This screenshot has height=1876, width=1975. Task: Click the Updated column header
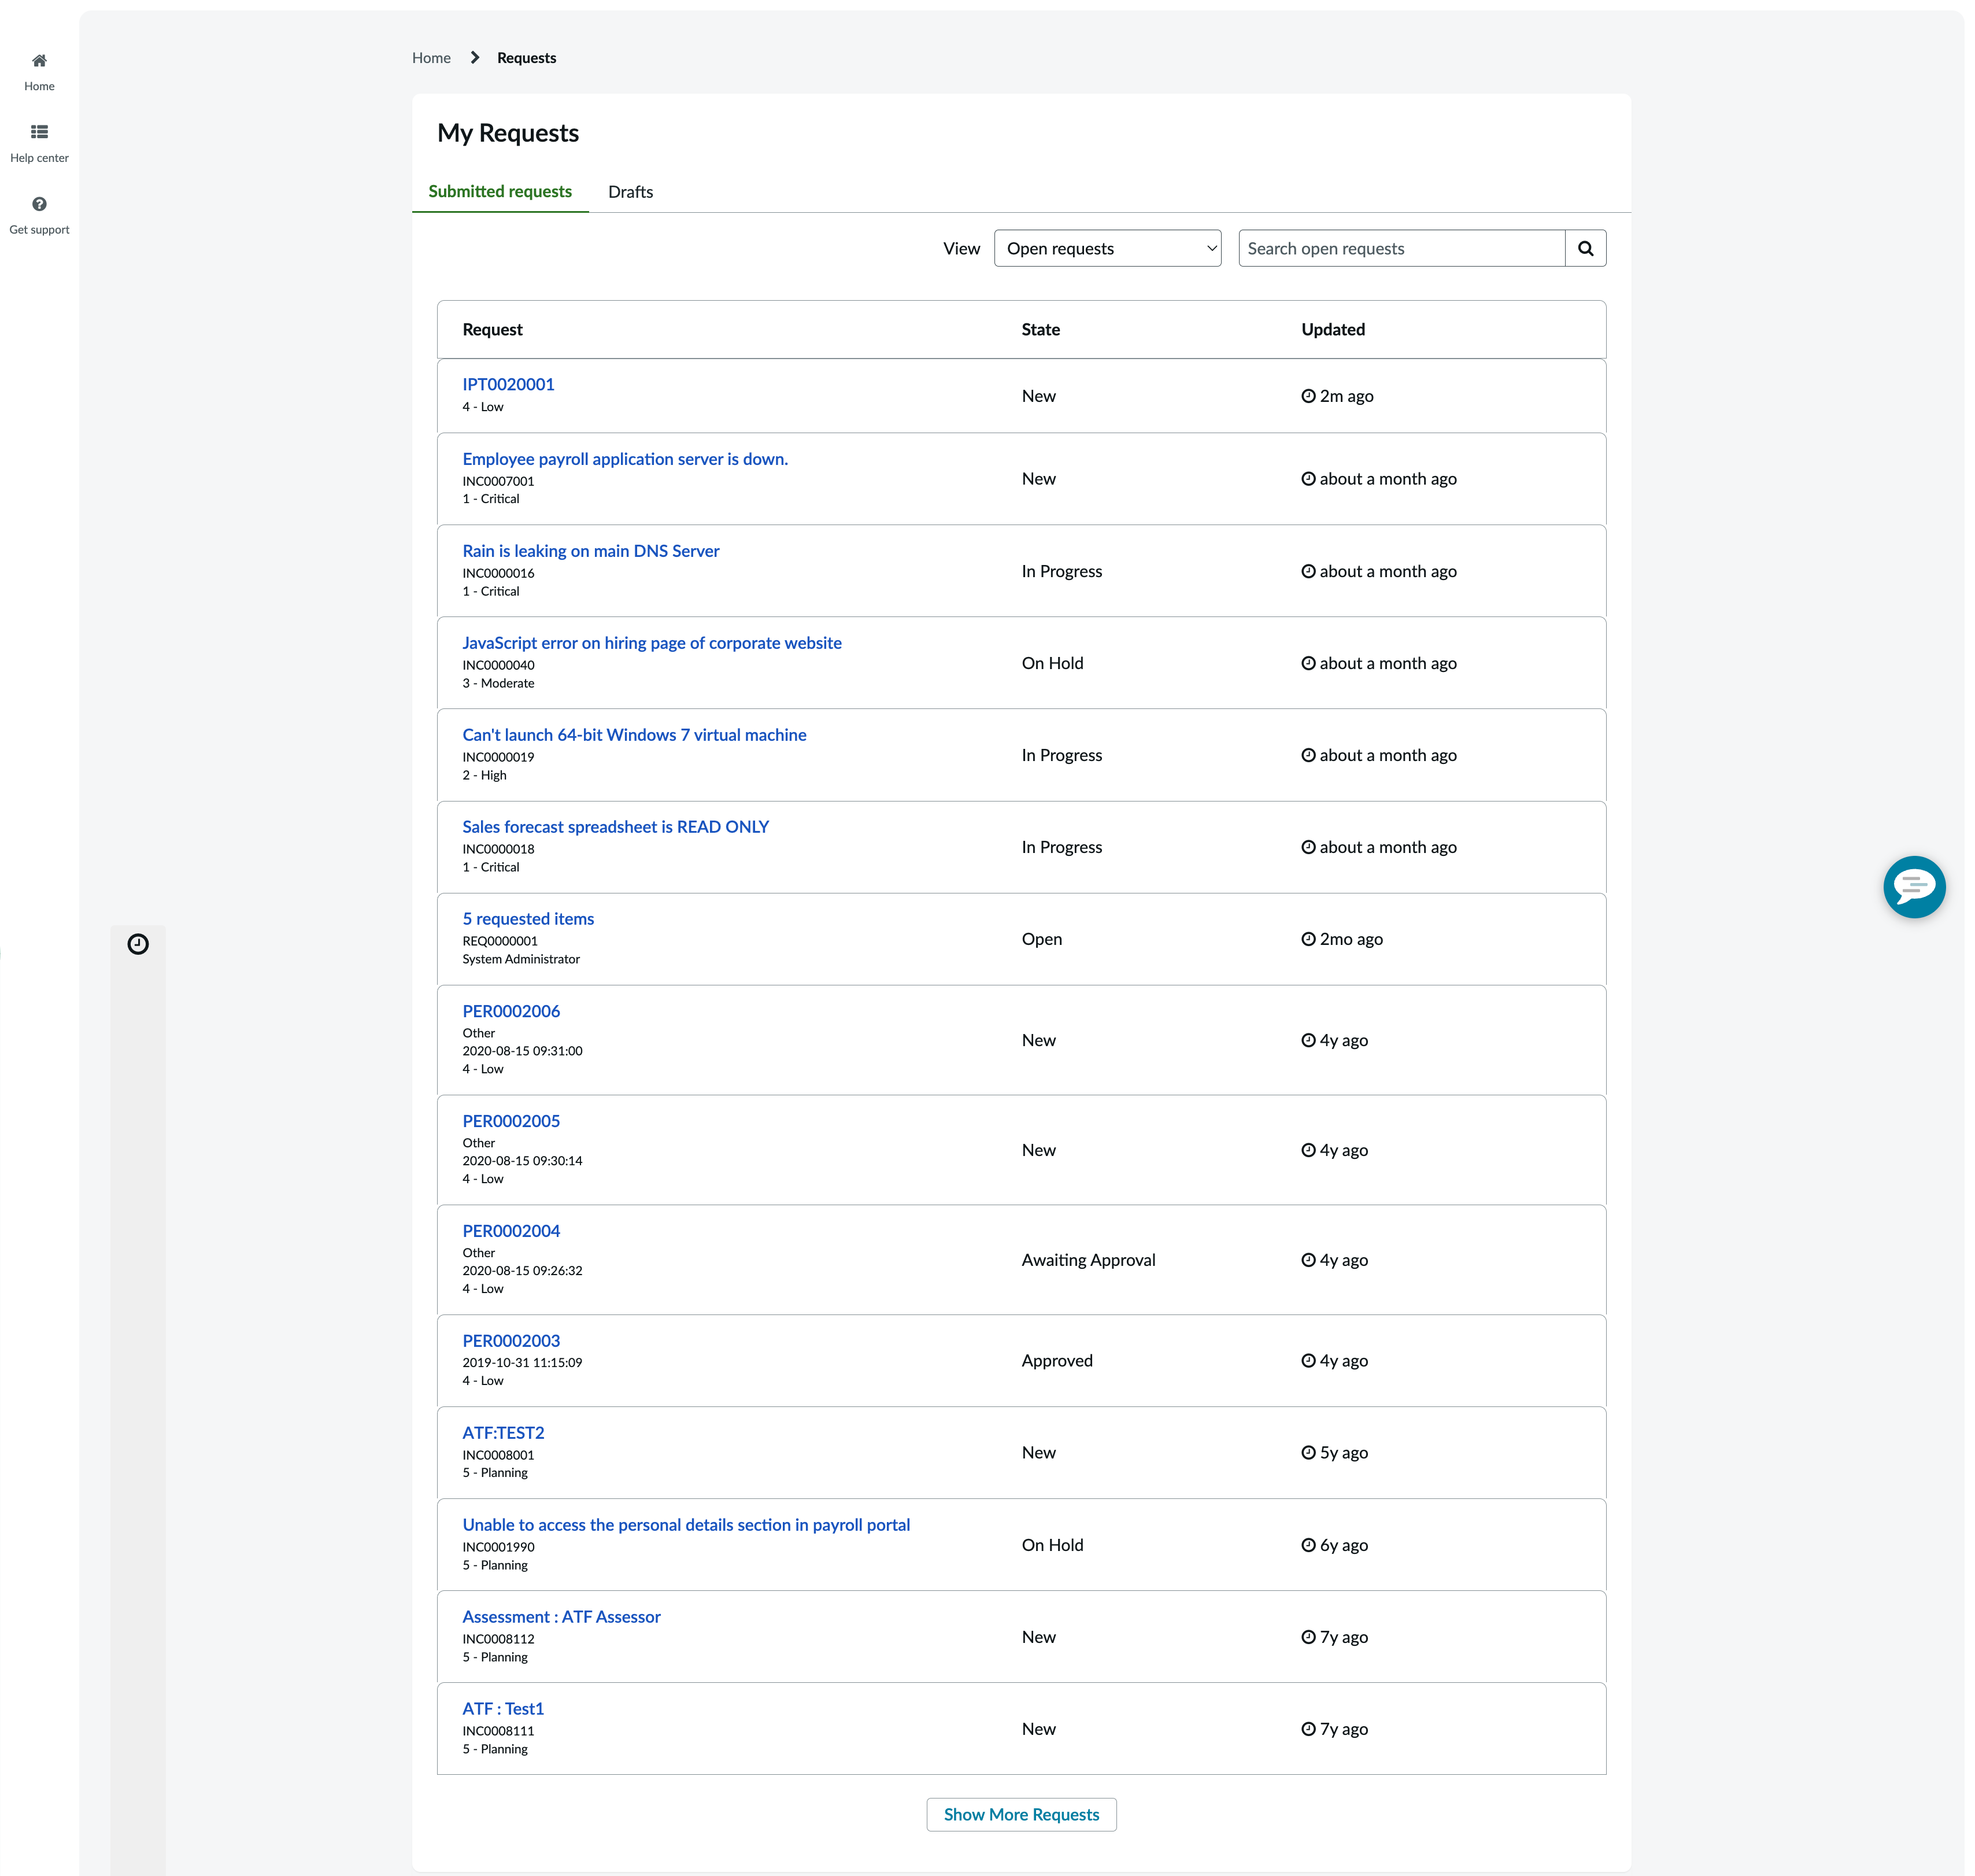pyautogui.click(x=1332, y=330)
